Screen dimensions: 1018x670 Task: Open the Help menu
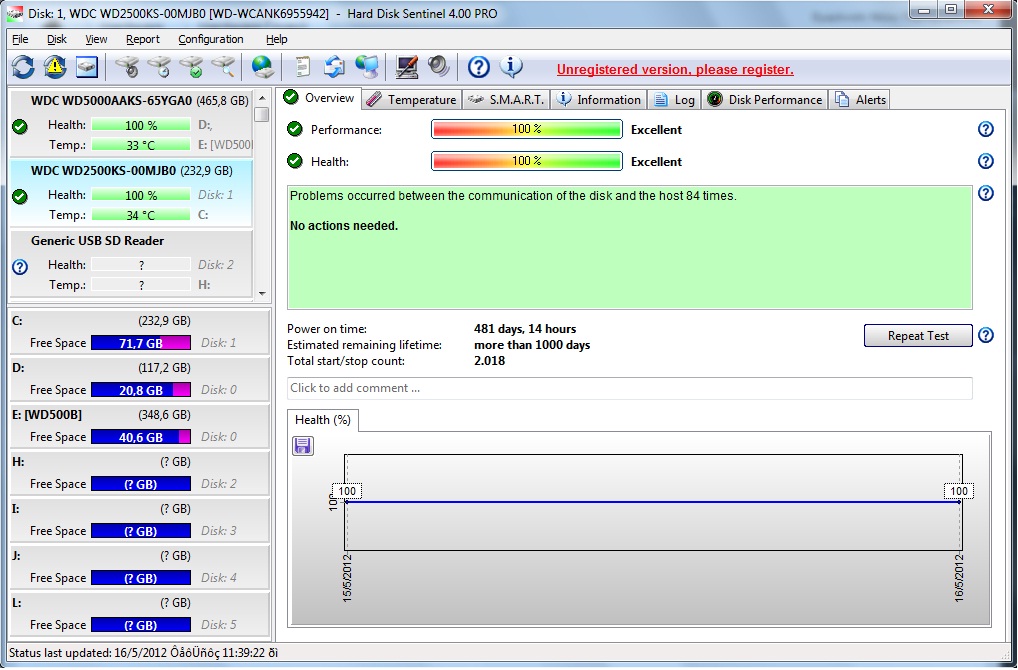277,39
